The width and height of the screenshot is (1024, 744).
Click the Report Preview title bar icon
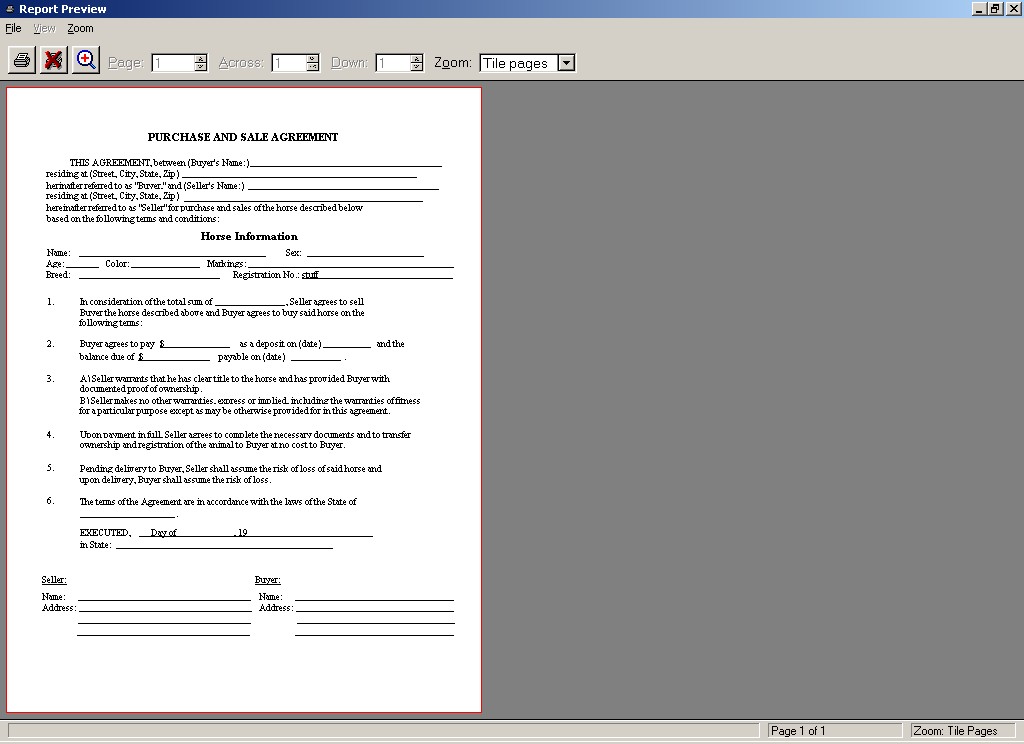click(9, 9)
